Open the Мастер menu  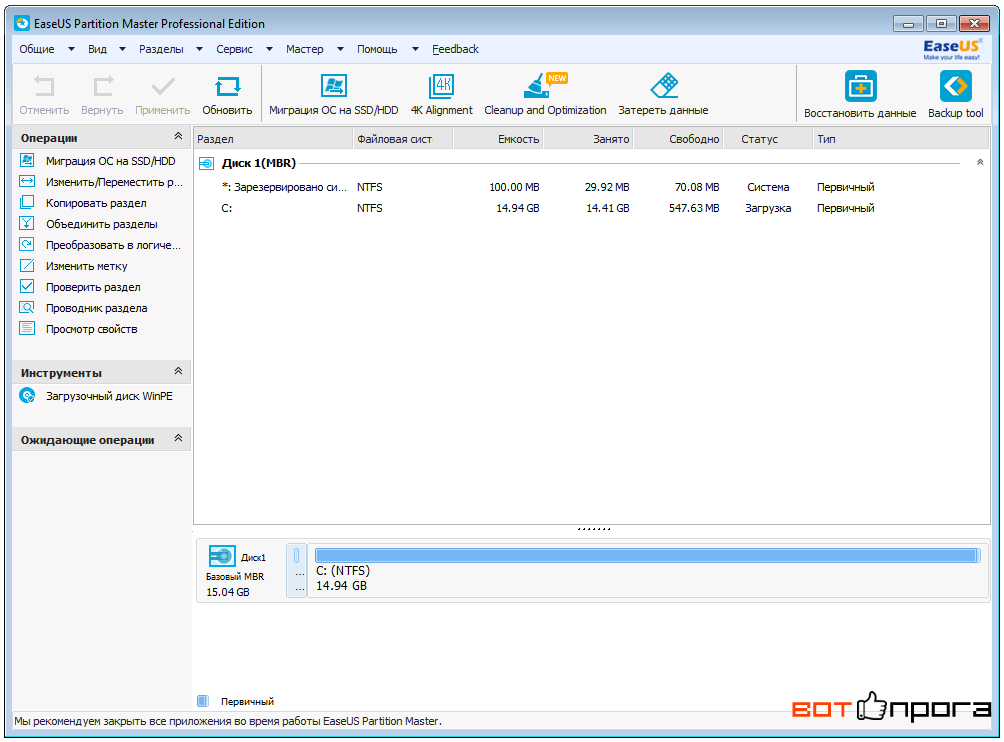pyautogui.click(x=305, y=49)
